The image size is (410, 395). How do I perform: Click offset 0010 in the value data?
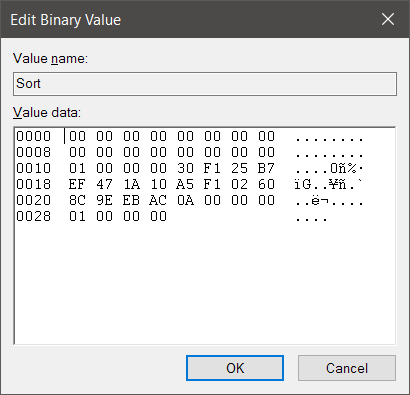(x=34, y=168)
